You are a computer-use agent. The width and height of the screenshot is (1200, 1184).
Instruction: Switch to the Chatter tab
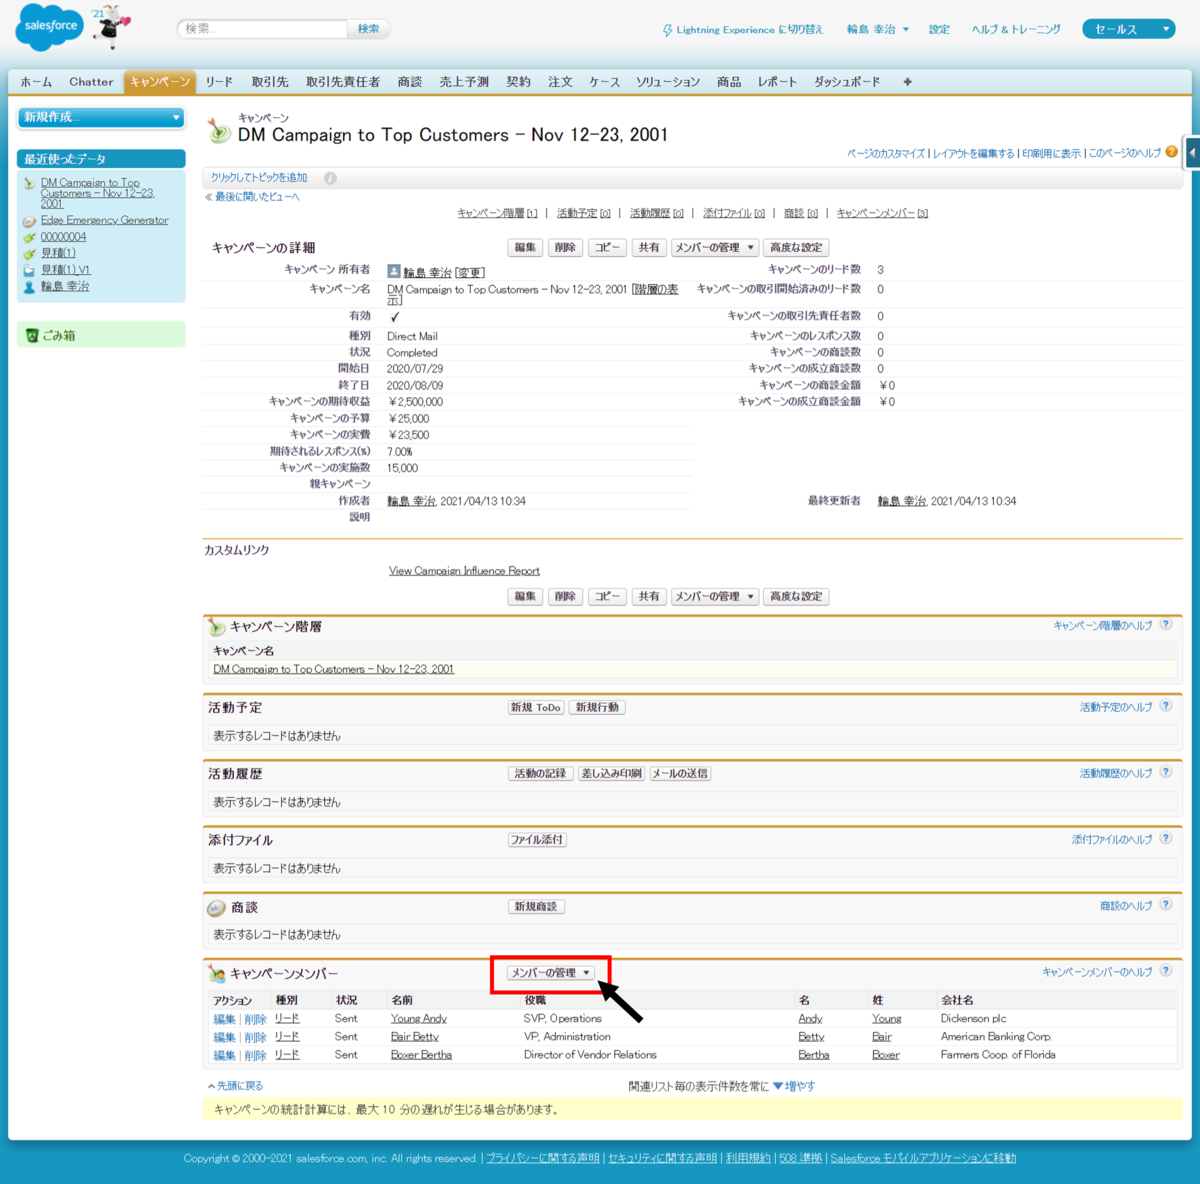tap(91, 82)
